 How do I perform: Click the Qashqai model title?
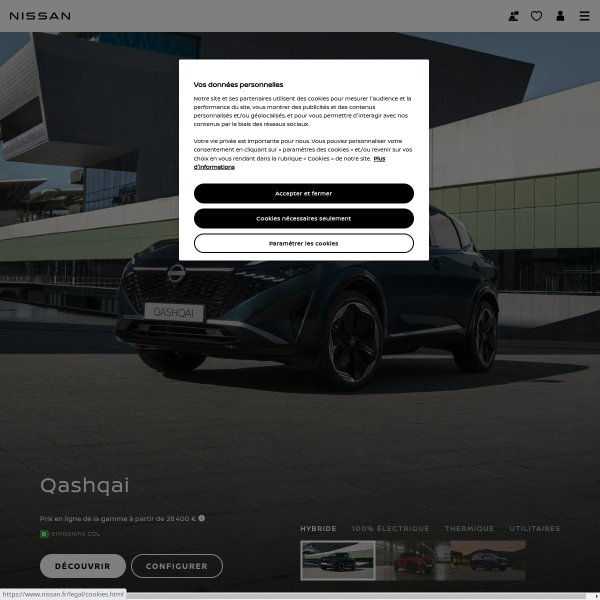coord(85,485)
